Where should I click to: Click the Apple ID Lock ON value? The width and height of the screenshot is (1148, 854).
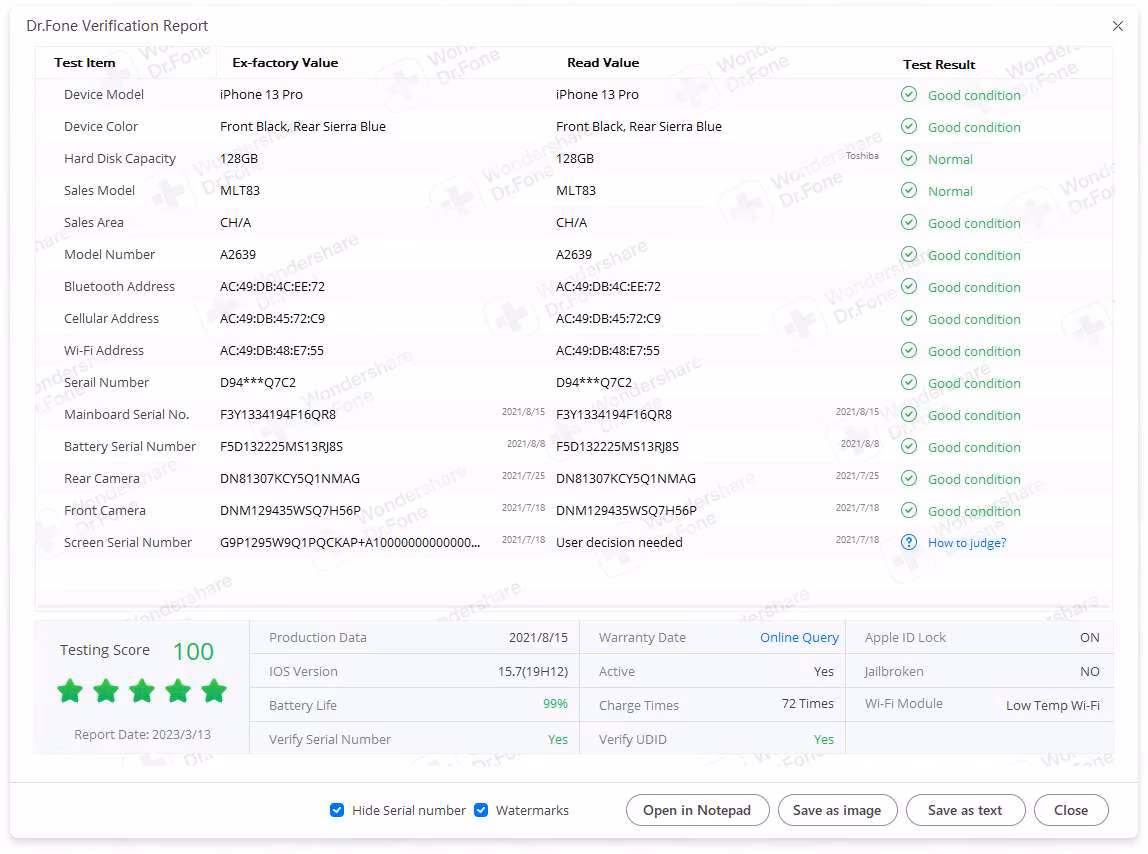coord(1089,637)
